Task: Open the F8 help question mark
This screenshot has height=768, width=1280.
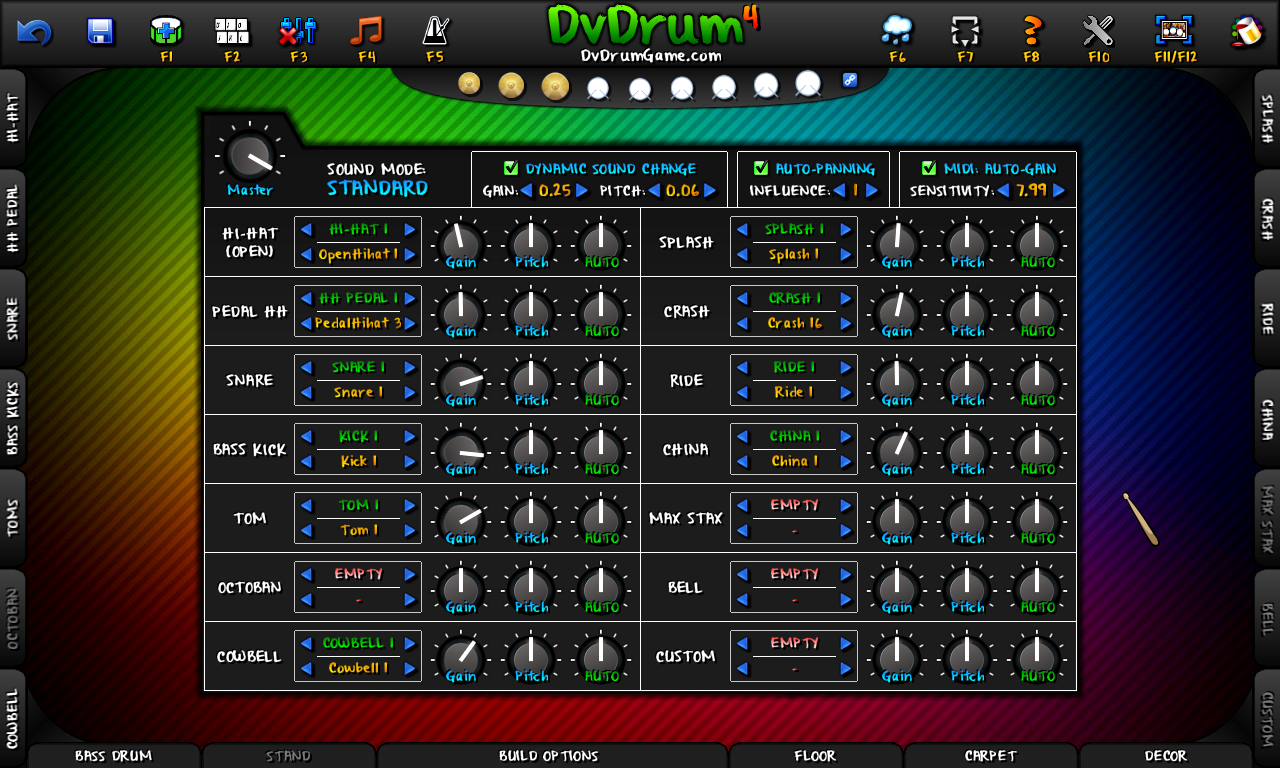Action: tap(1032, 31)
